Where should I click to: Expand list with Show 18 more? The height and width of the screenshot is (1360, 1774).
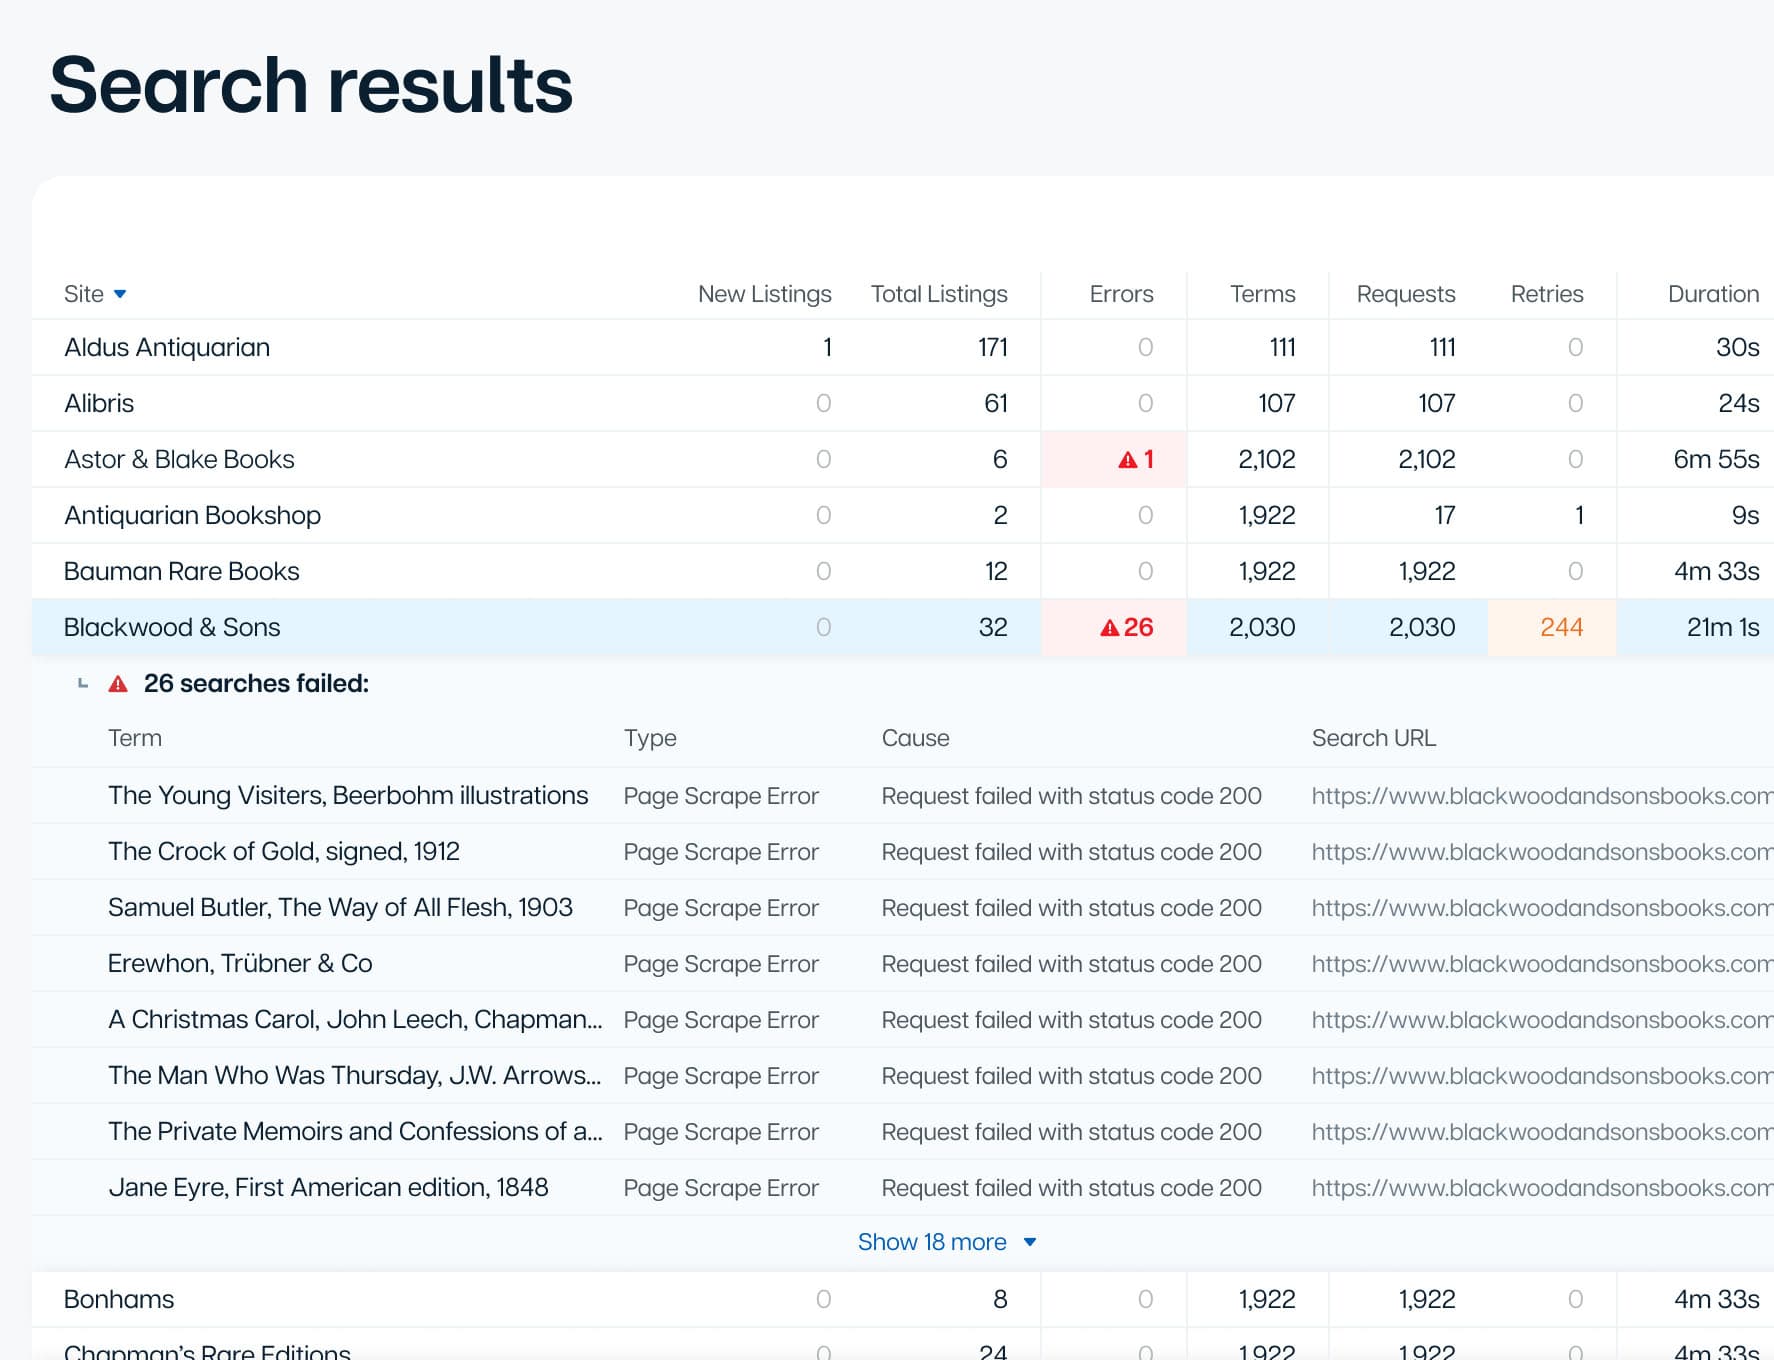click(x=946, y=1242)
